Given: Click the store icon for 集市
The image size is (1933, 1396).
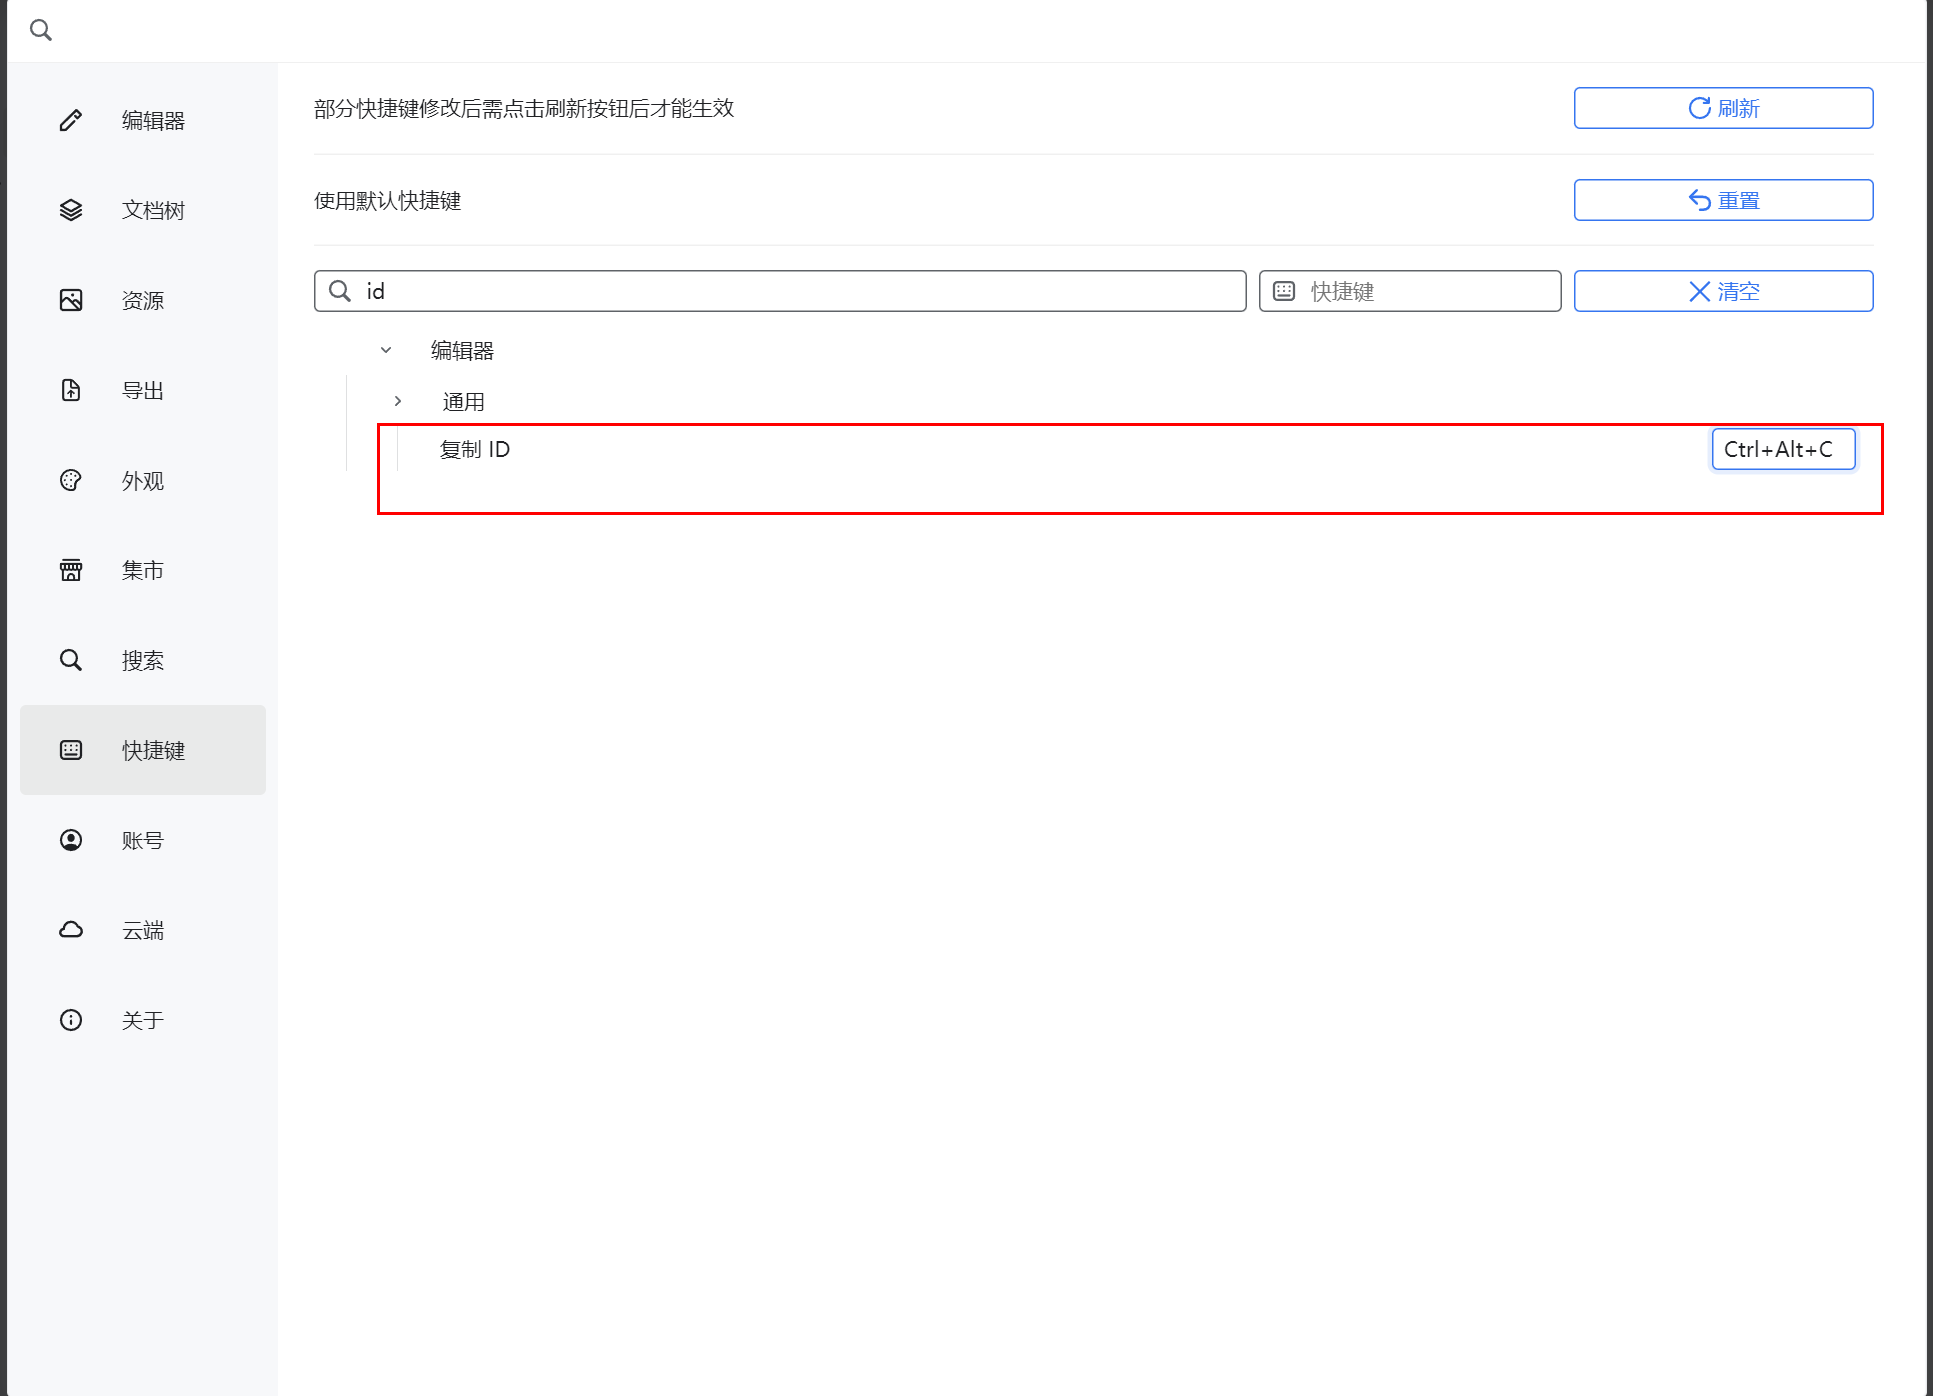Looking at the screenshot, I should (71, 570).
